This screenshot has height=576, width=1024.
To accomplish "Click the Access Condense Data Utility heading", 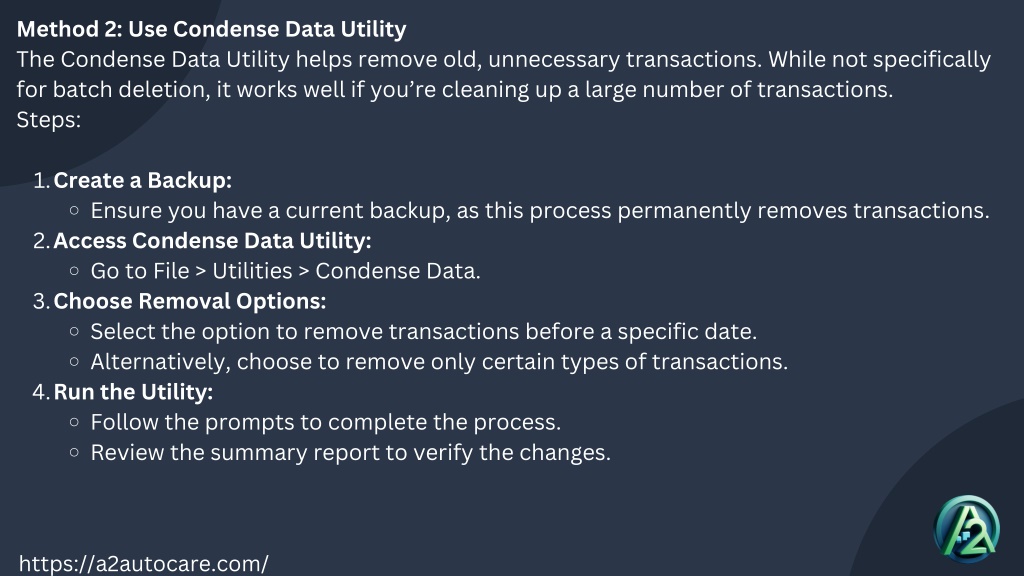I will coord(212,240).
